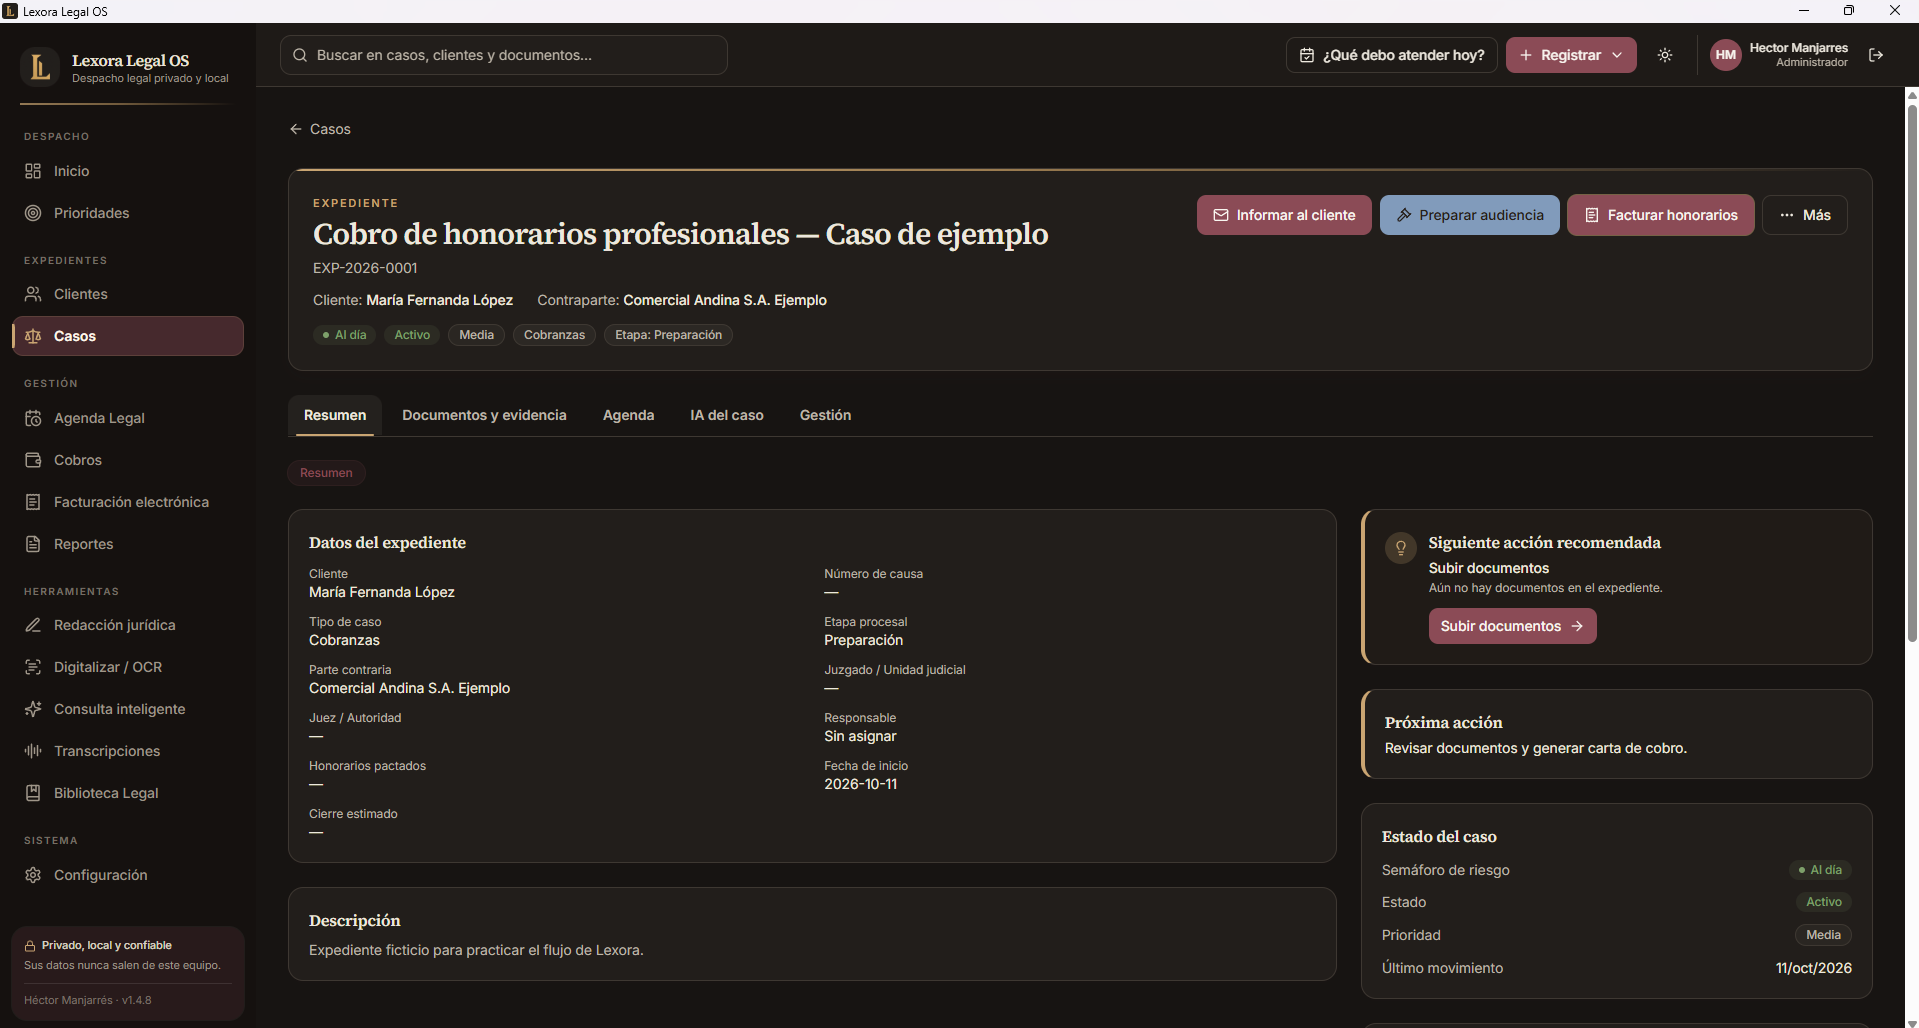Open Transcripciones waveform icon
1919x1028 pixels.
tap(33, 751)
